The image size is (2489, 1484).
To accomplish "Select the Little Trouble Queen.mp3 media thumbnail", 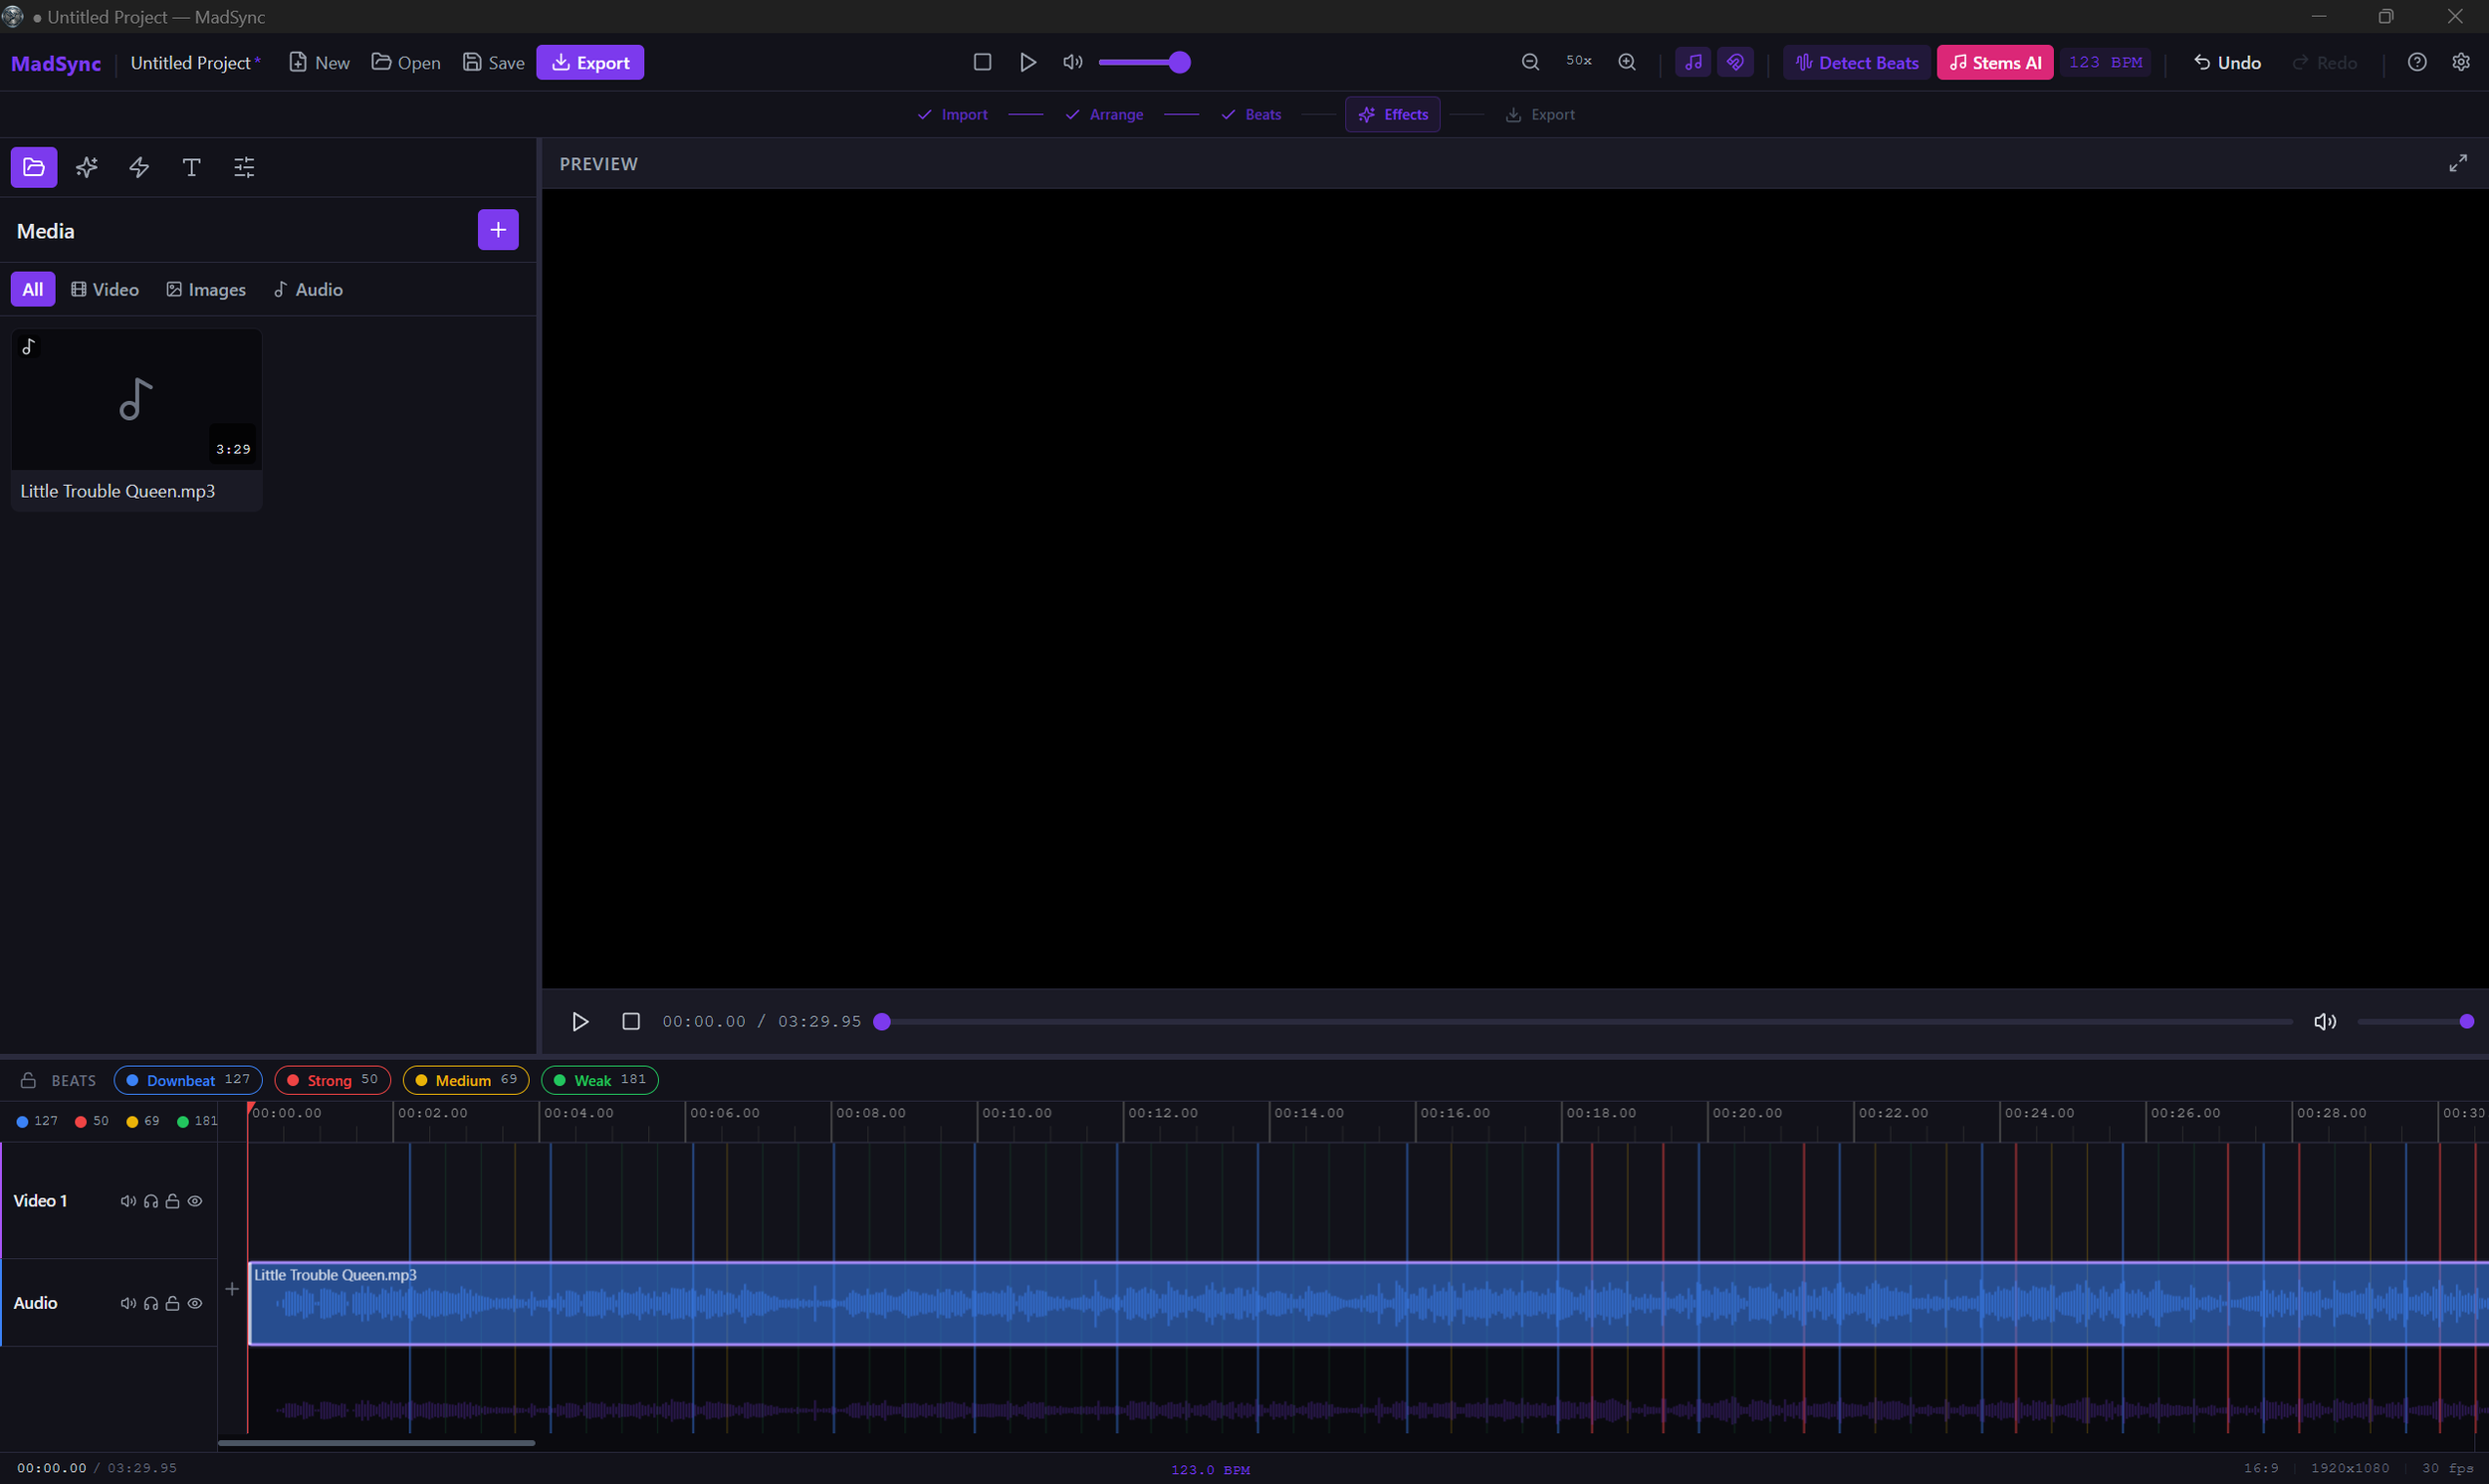I will [x=136, y=398].
